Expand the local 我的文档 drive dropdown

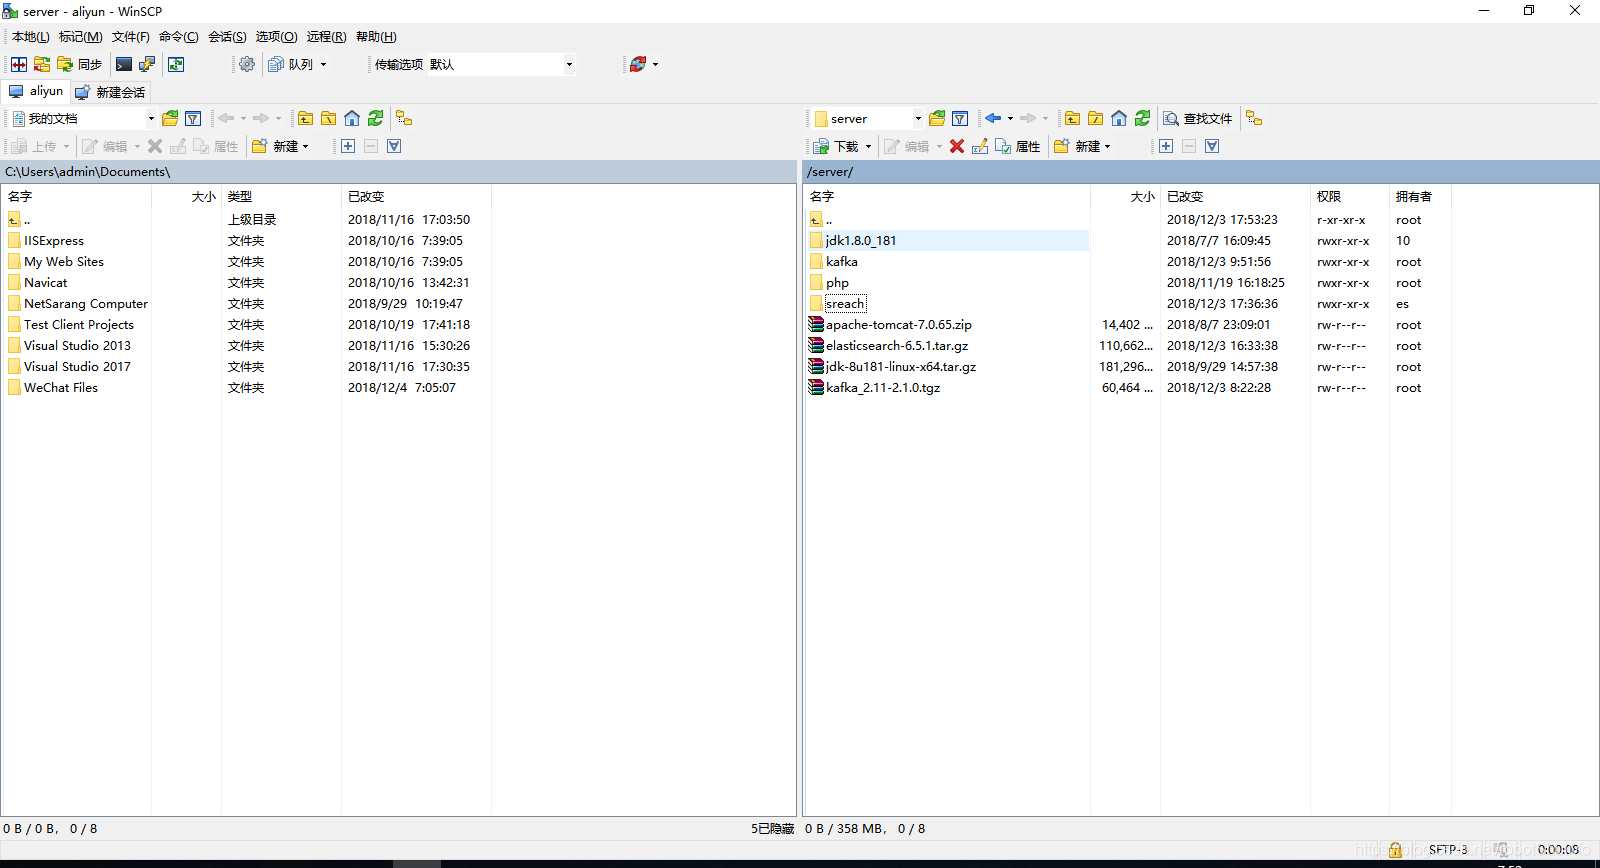click(x=151, y=118)
